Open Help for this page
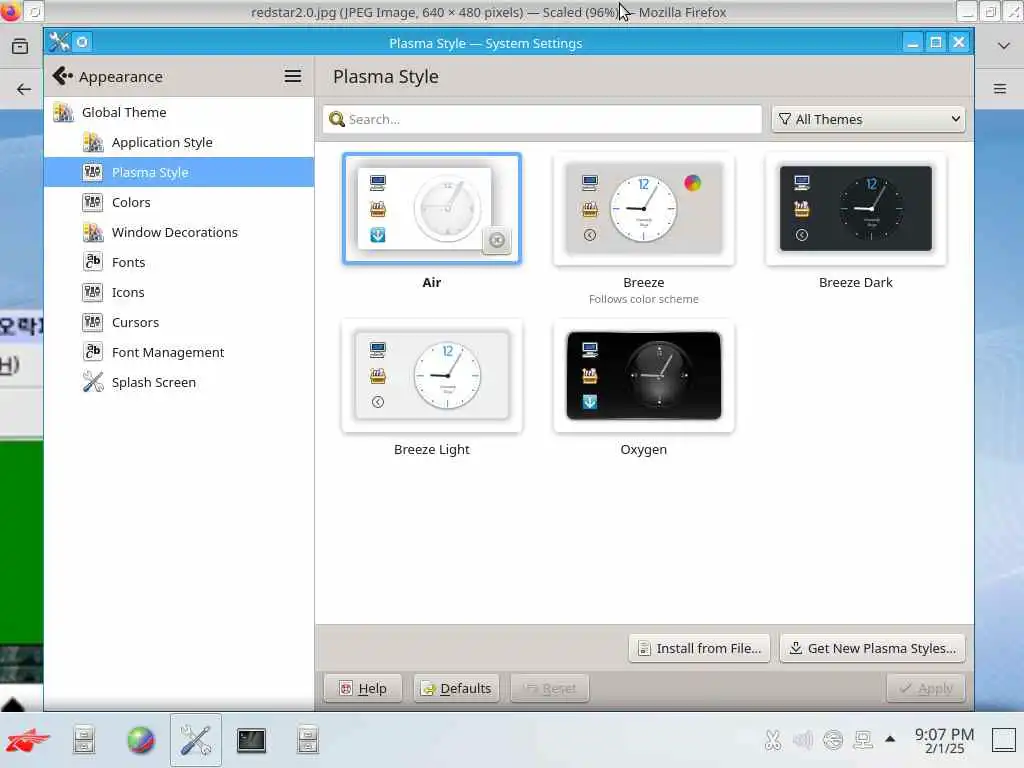 pos(363,688)
